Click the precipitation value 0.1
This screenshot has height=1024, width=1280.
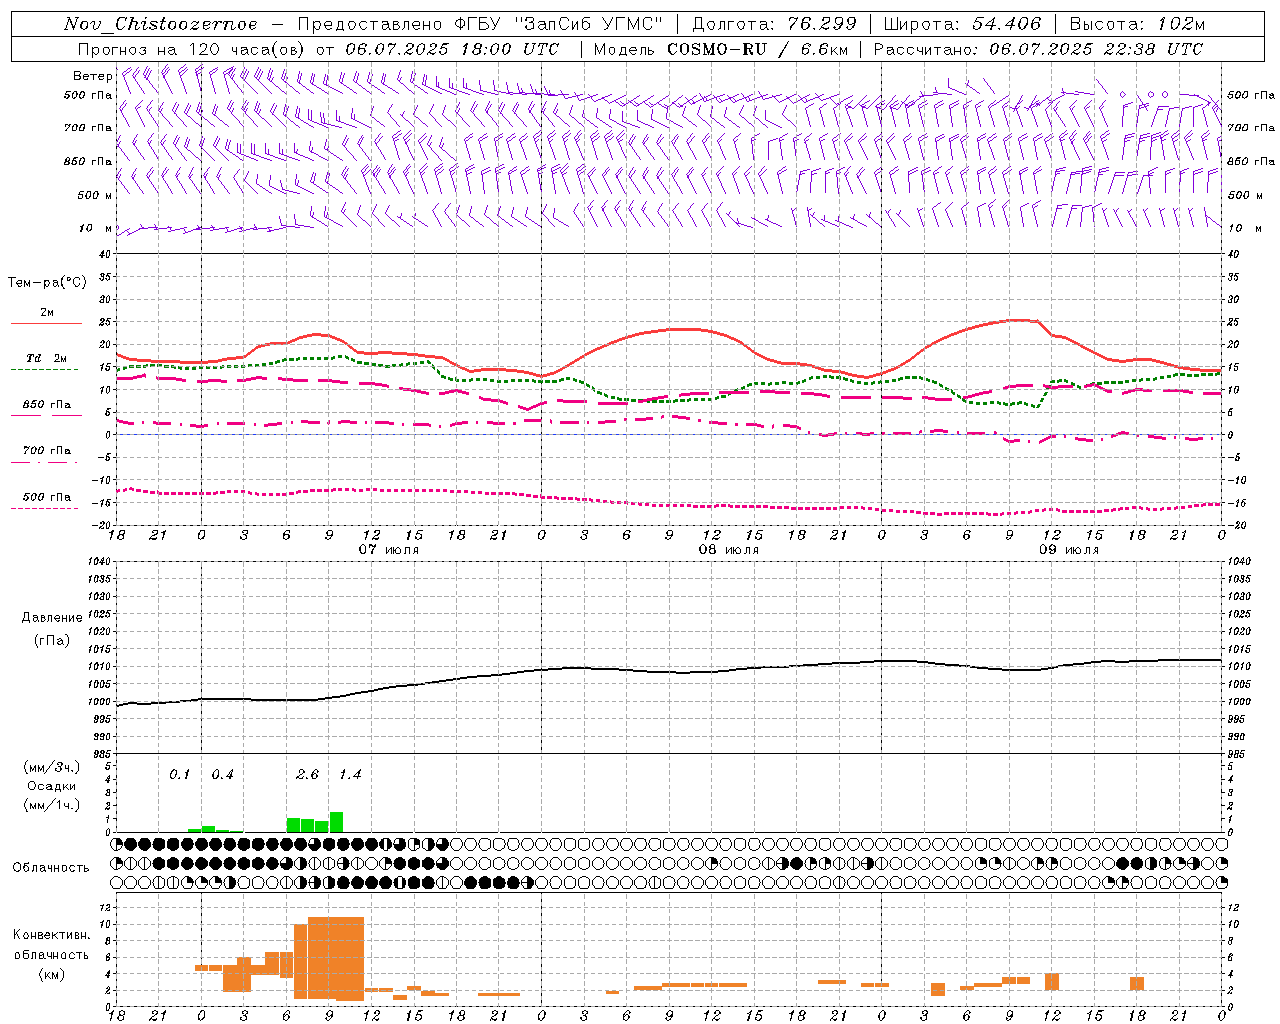[179, 775]
